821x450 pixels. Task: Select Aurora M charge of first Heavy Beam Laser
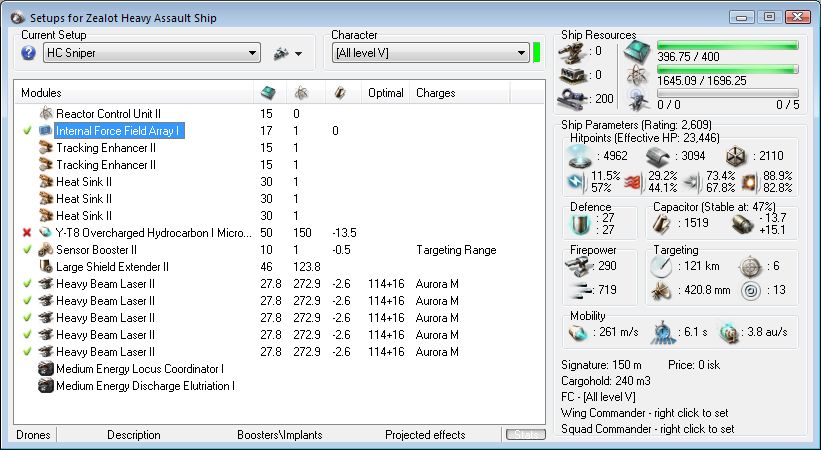tap(437, 284)
